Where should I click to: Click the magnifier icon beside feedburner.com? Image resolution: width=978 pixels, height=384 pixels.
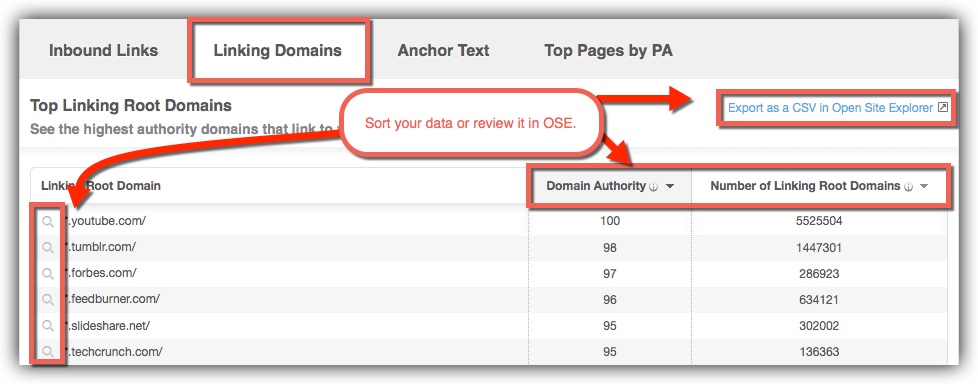pos(47,300)
